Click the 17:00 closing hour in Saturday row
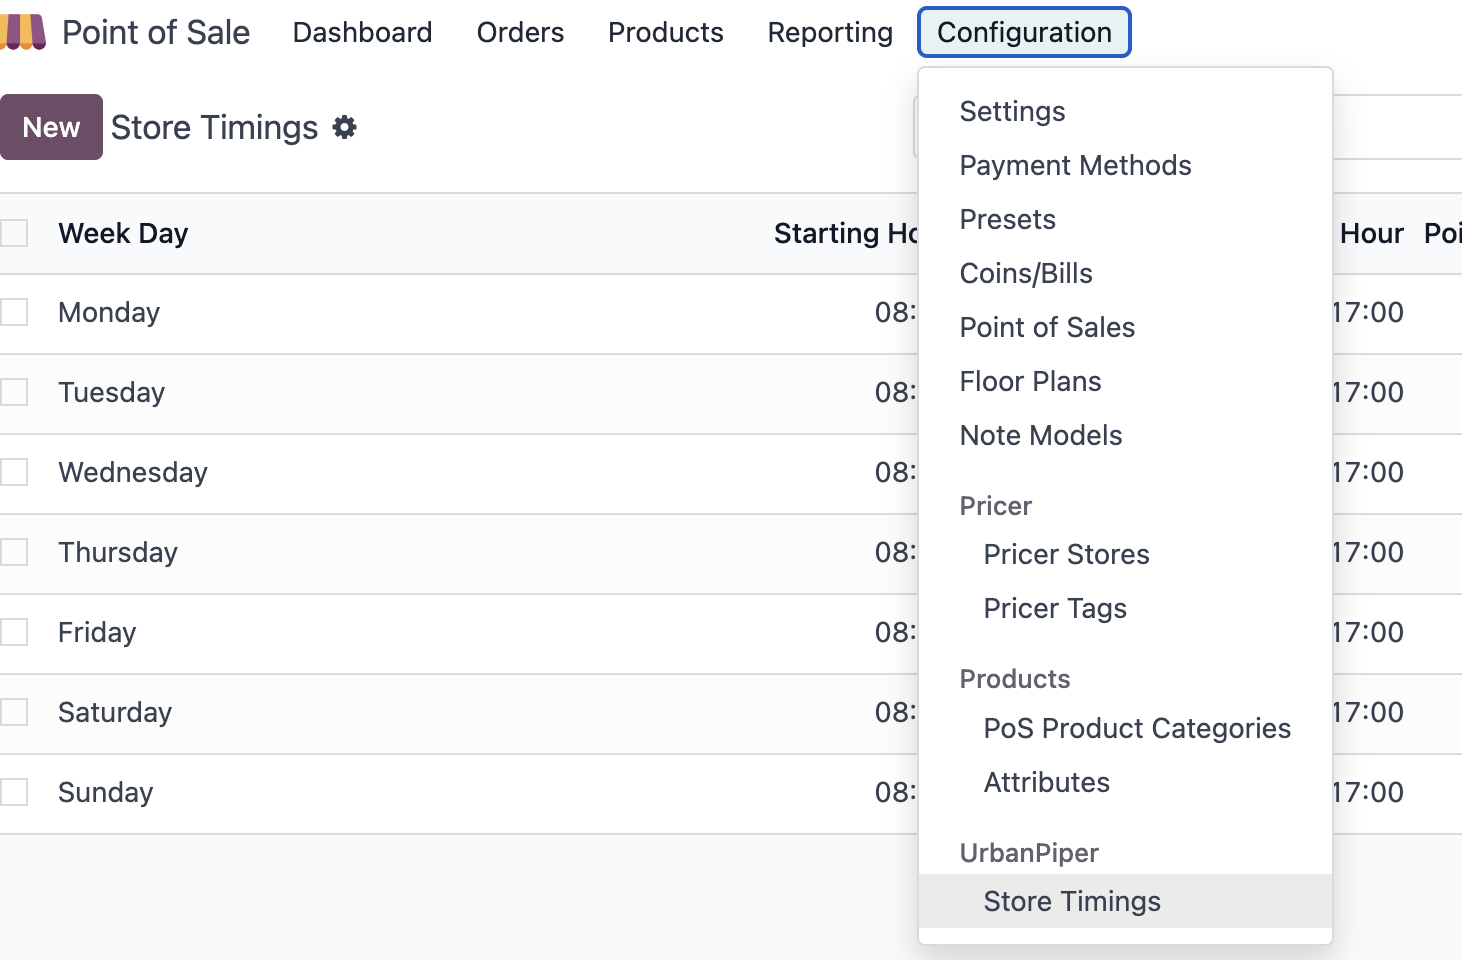The image size is (1462, 960). coord(1368,712)
